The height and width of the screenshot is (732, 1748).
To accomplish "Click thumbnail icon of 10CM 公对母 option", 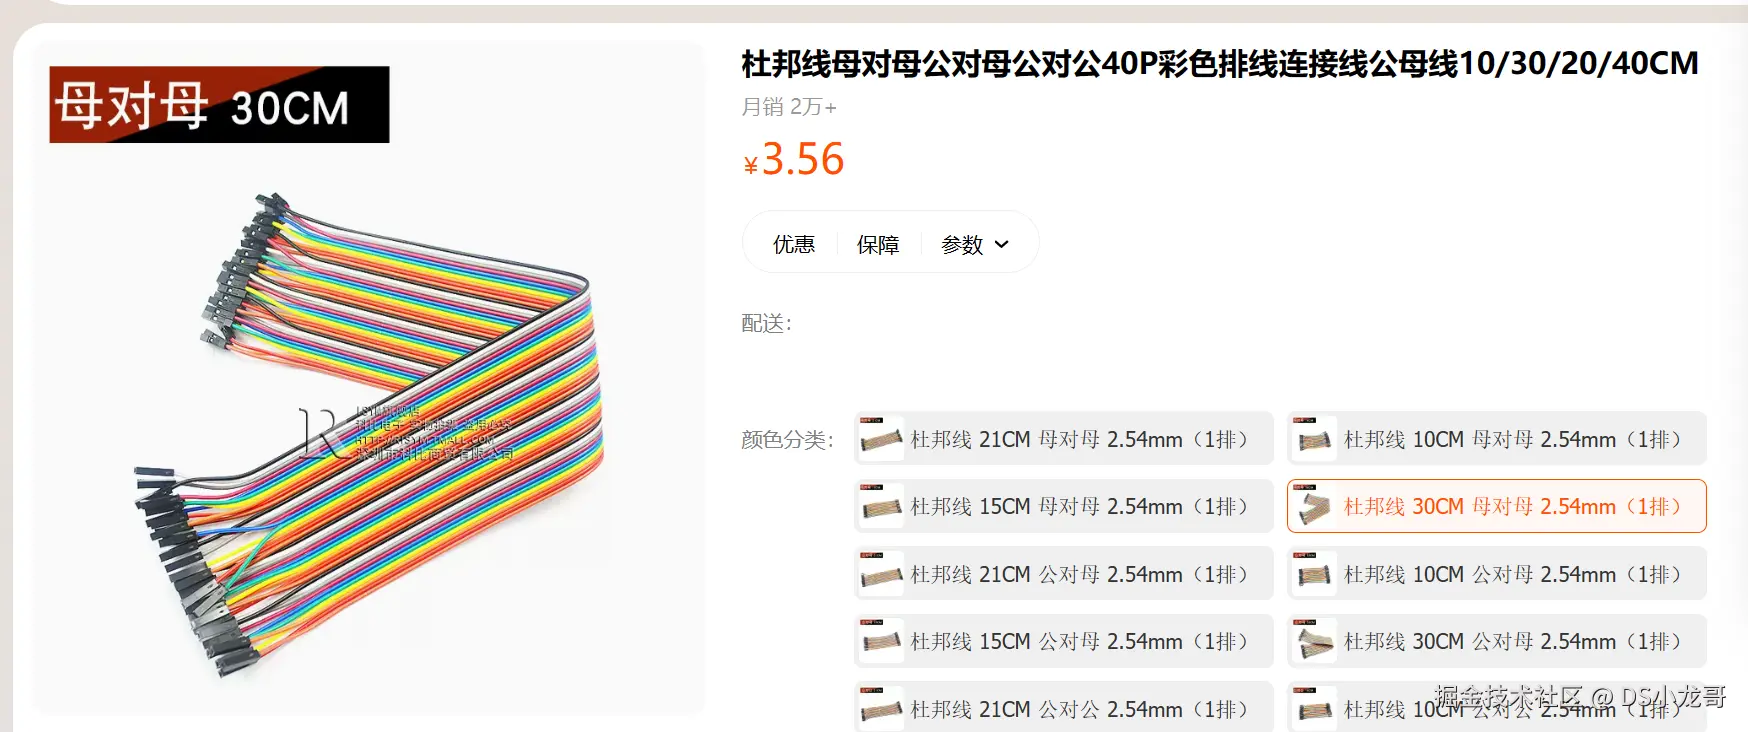I will [x=1315, y=574].
